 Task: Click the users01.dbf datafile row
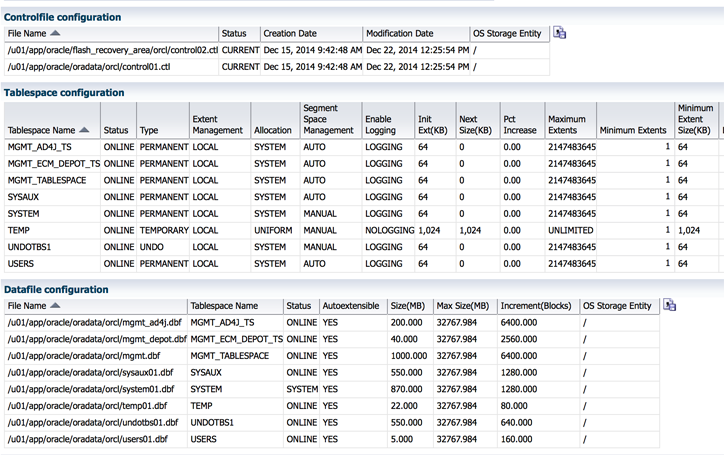point(87,439)
